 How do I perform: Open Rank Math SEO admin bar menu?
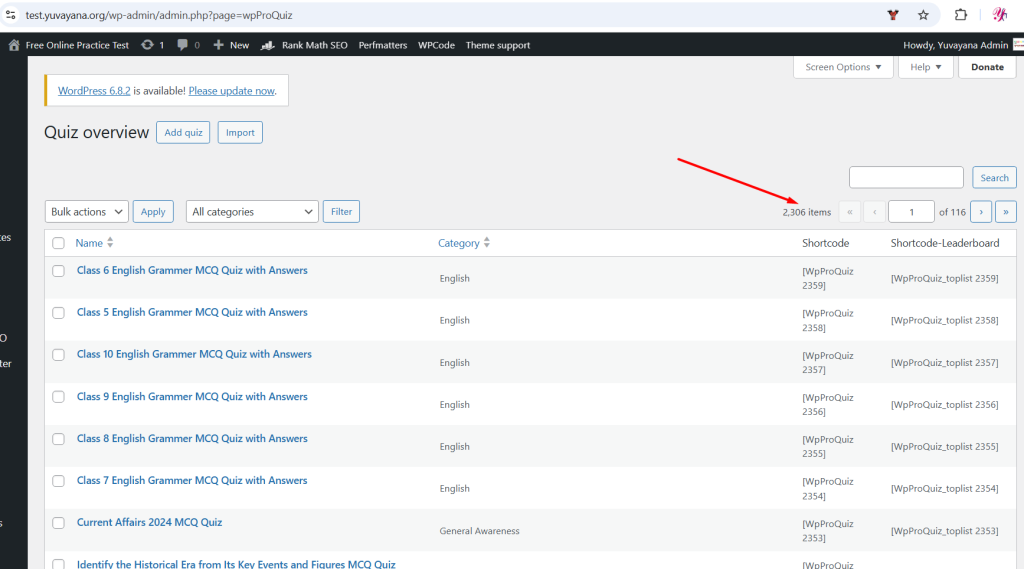point(305,45)
